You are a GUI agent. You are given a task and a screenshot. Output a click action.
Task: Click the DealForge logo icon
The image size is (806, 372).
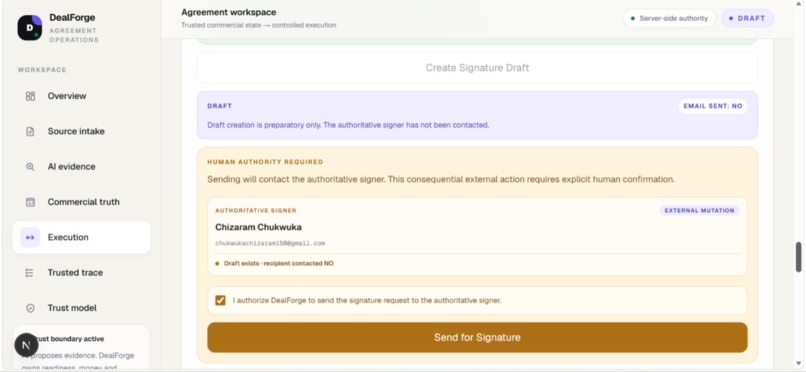pyautogui.click(x=30, y=28)
